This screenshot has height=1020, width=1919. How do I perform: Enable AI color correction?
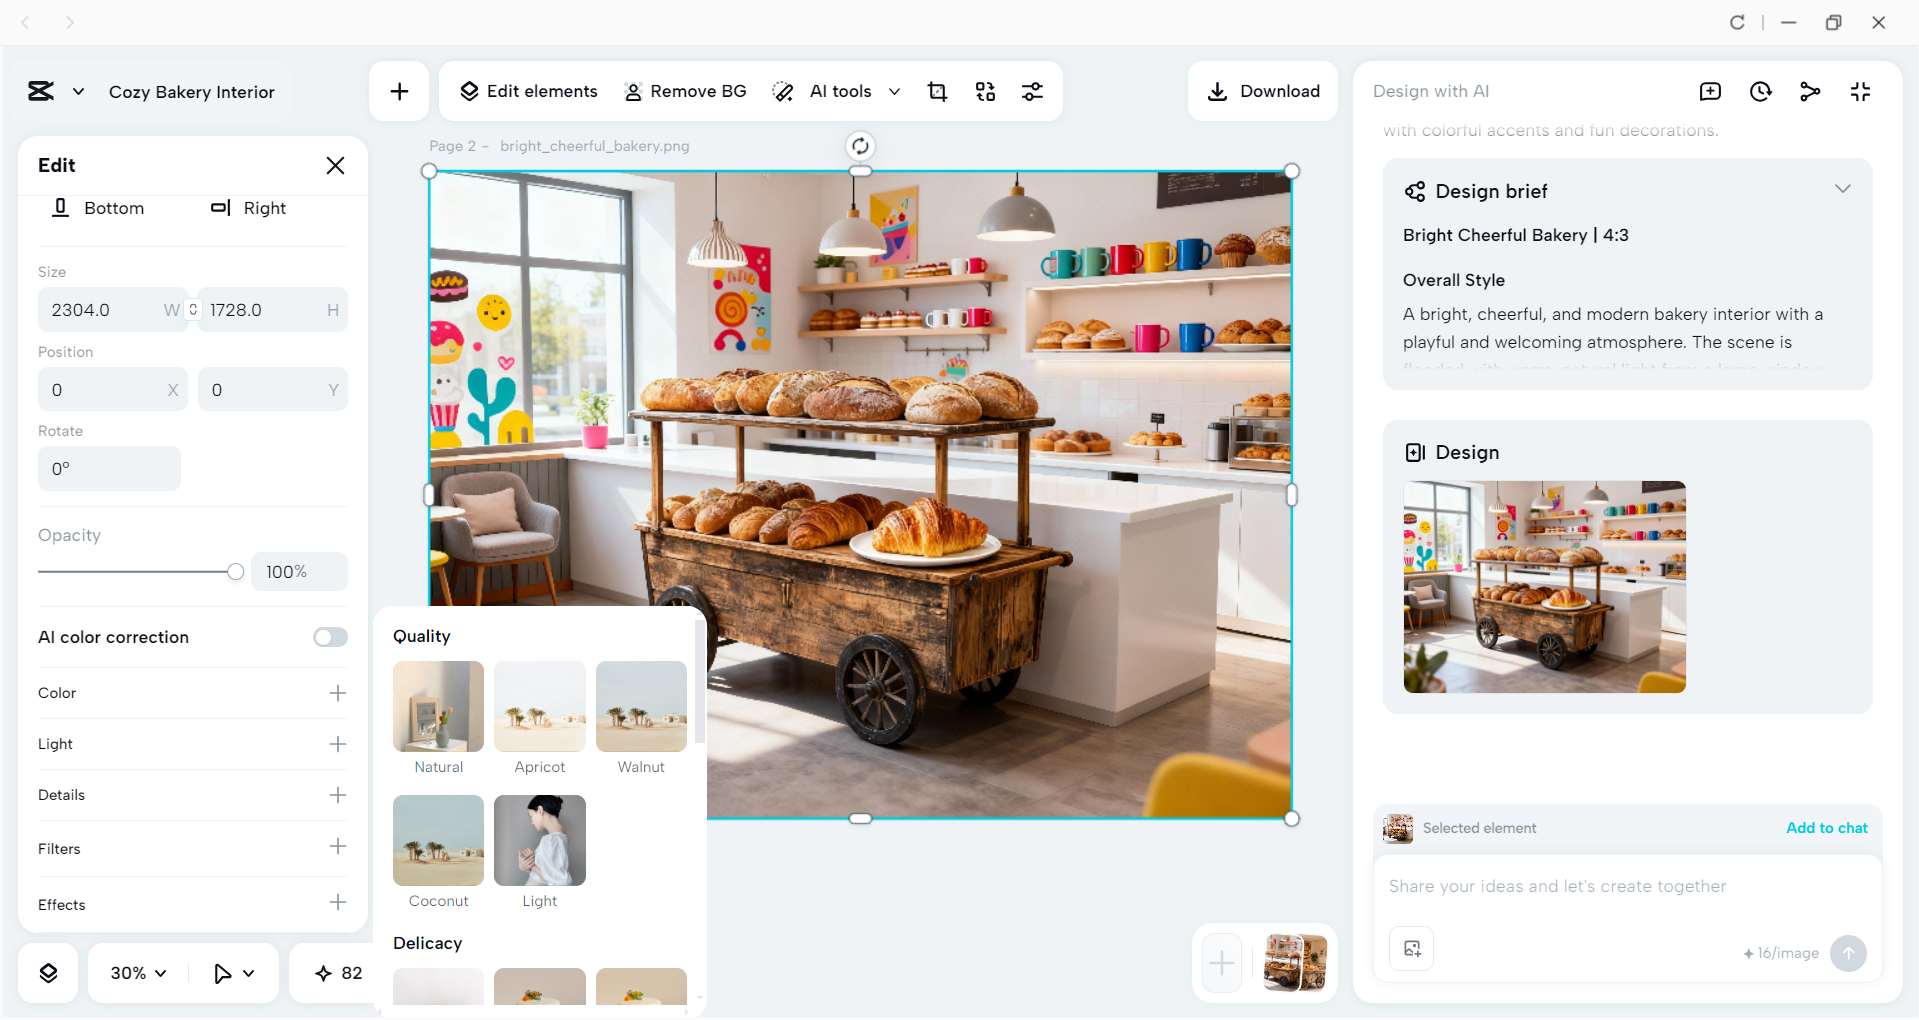pyautogui.click(x=329, y=637)
